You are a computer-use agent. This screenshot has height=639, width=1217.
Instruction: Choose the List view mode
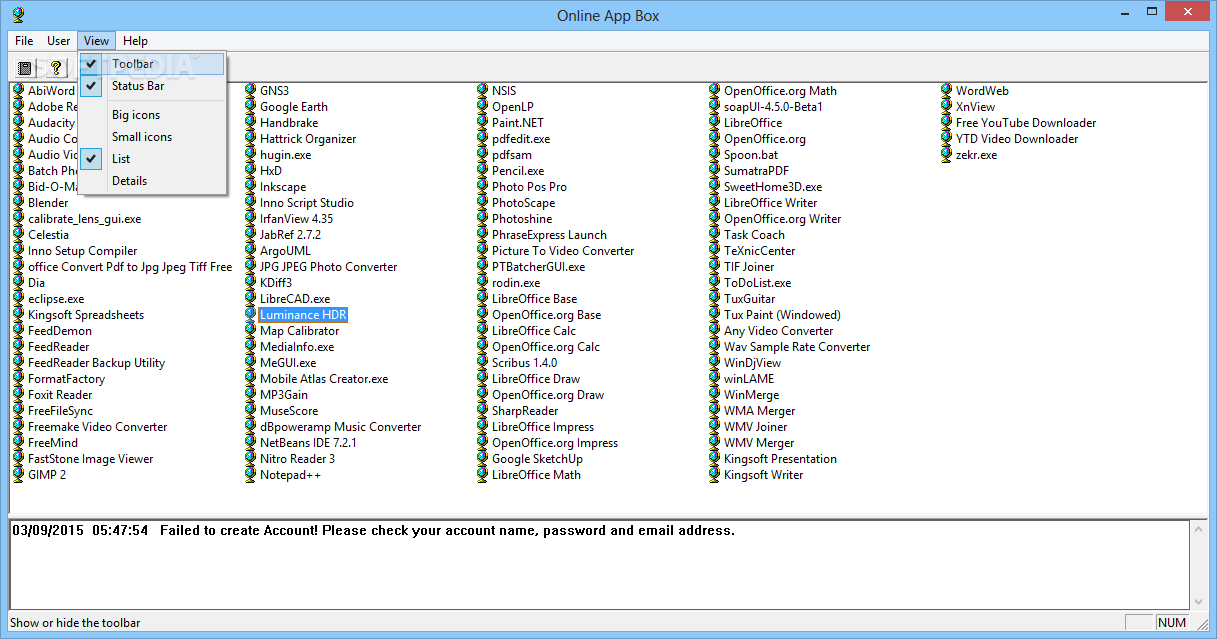pos(153,159)
